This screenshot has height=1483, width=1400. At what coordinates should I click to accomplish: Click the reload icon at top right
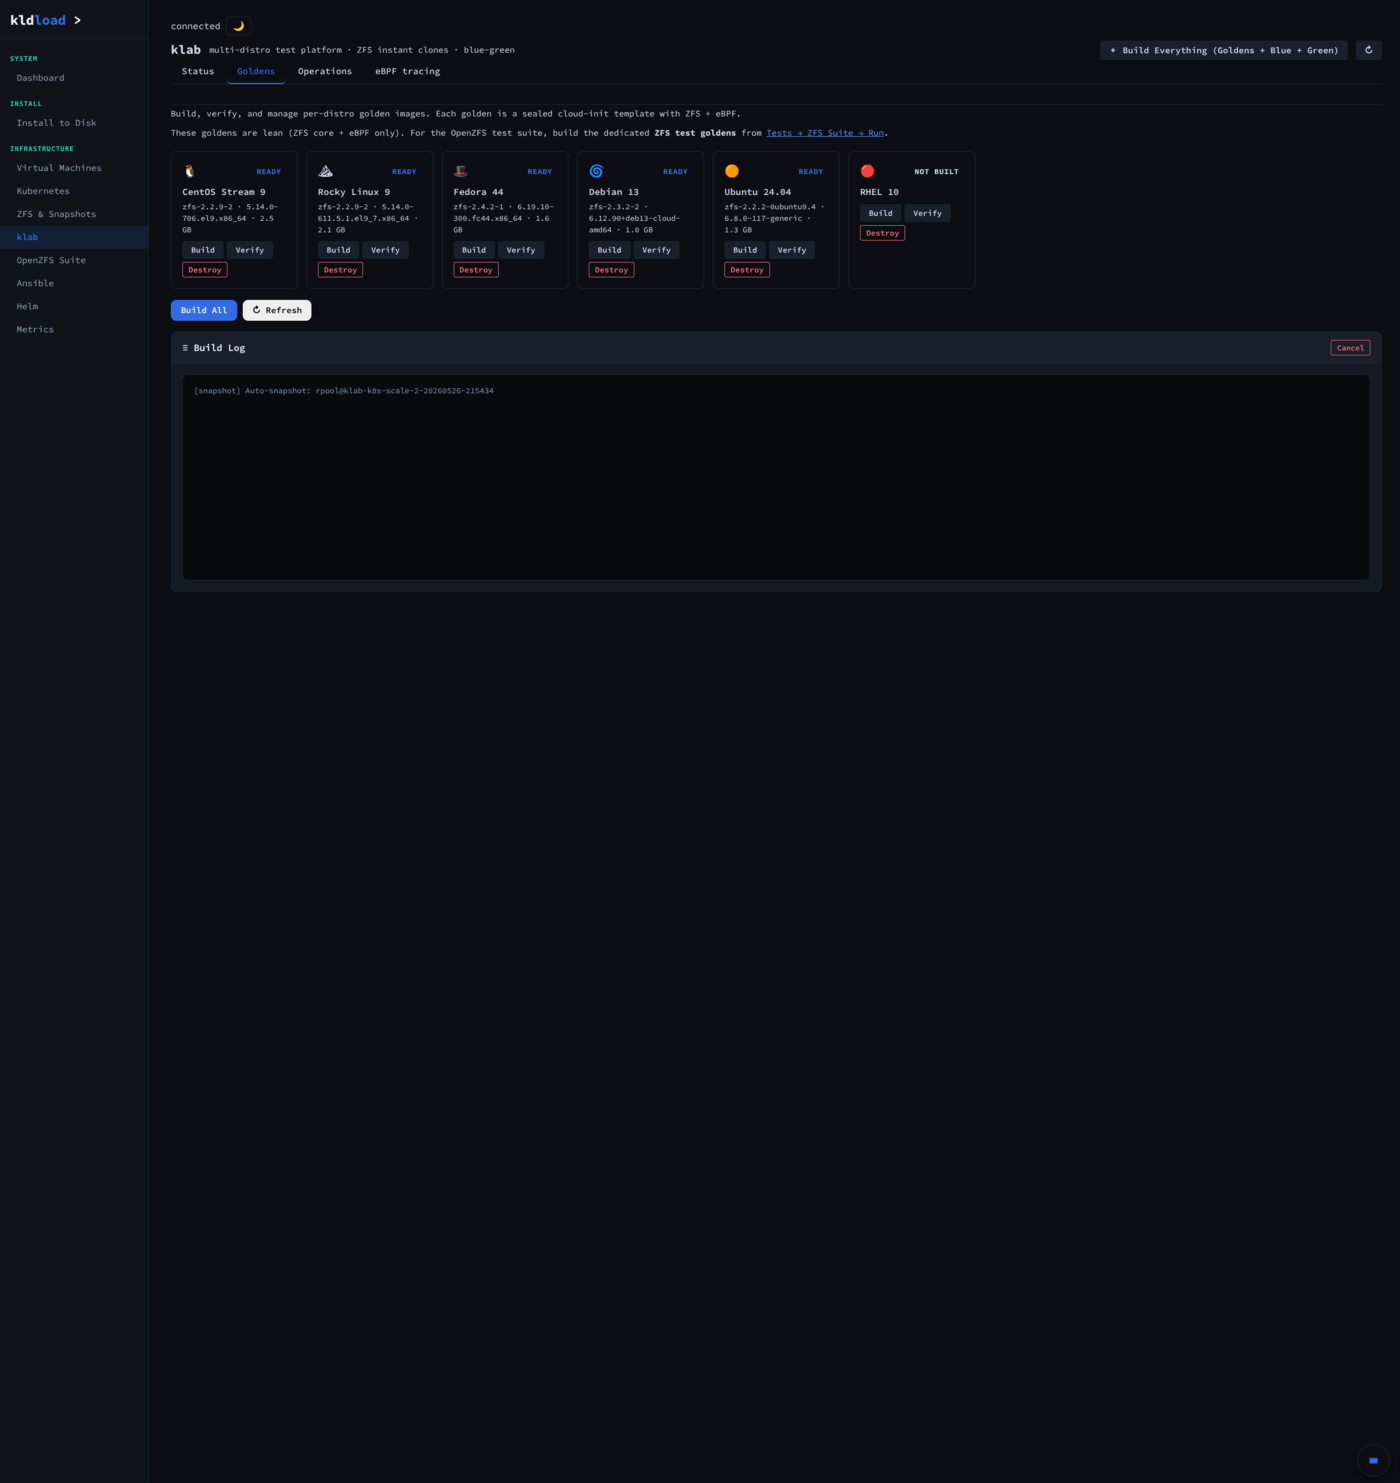coord(1368,50)
